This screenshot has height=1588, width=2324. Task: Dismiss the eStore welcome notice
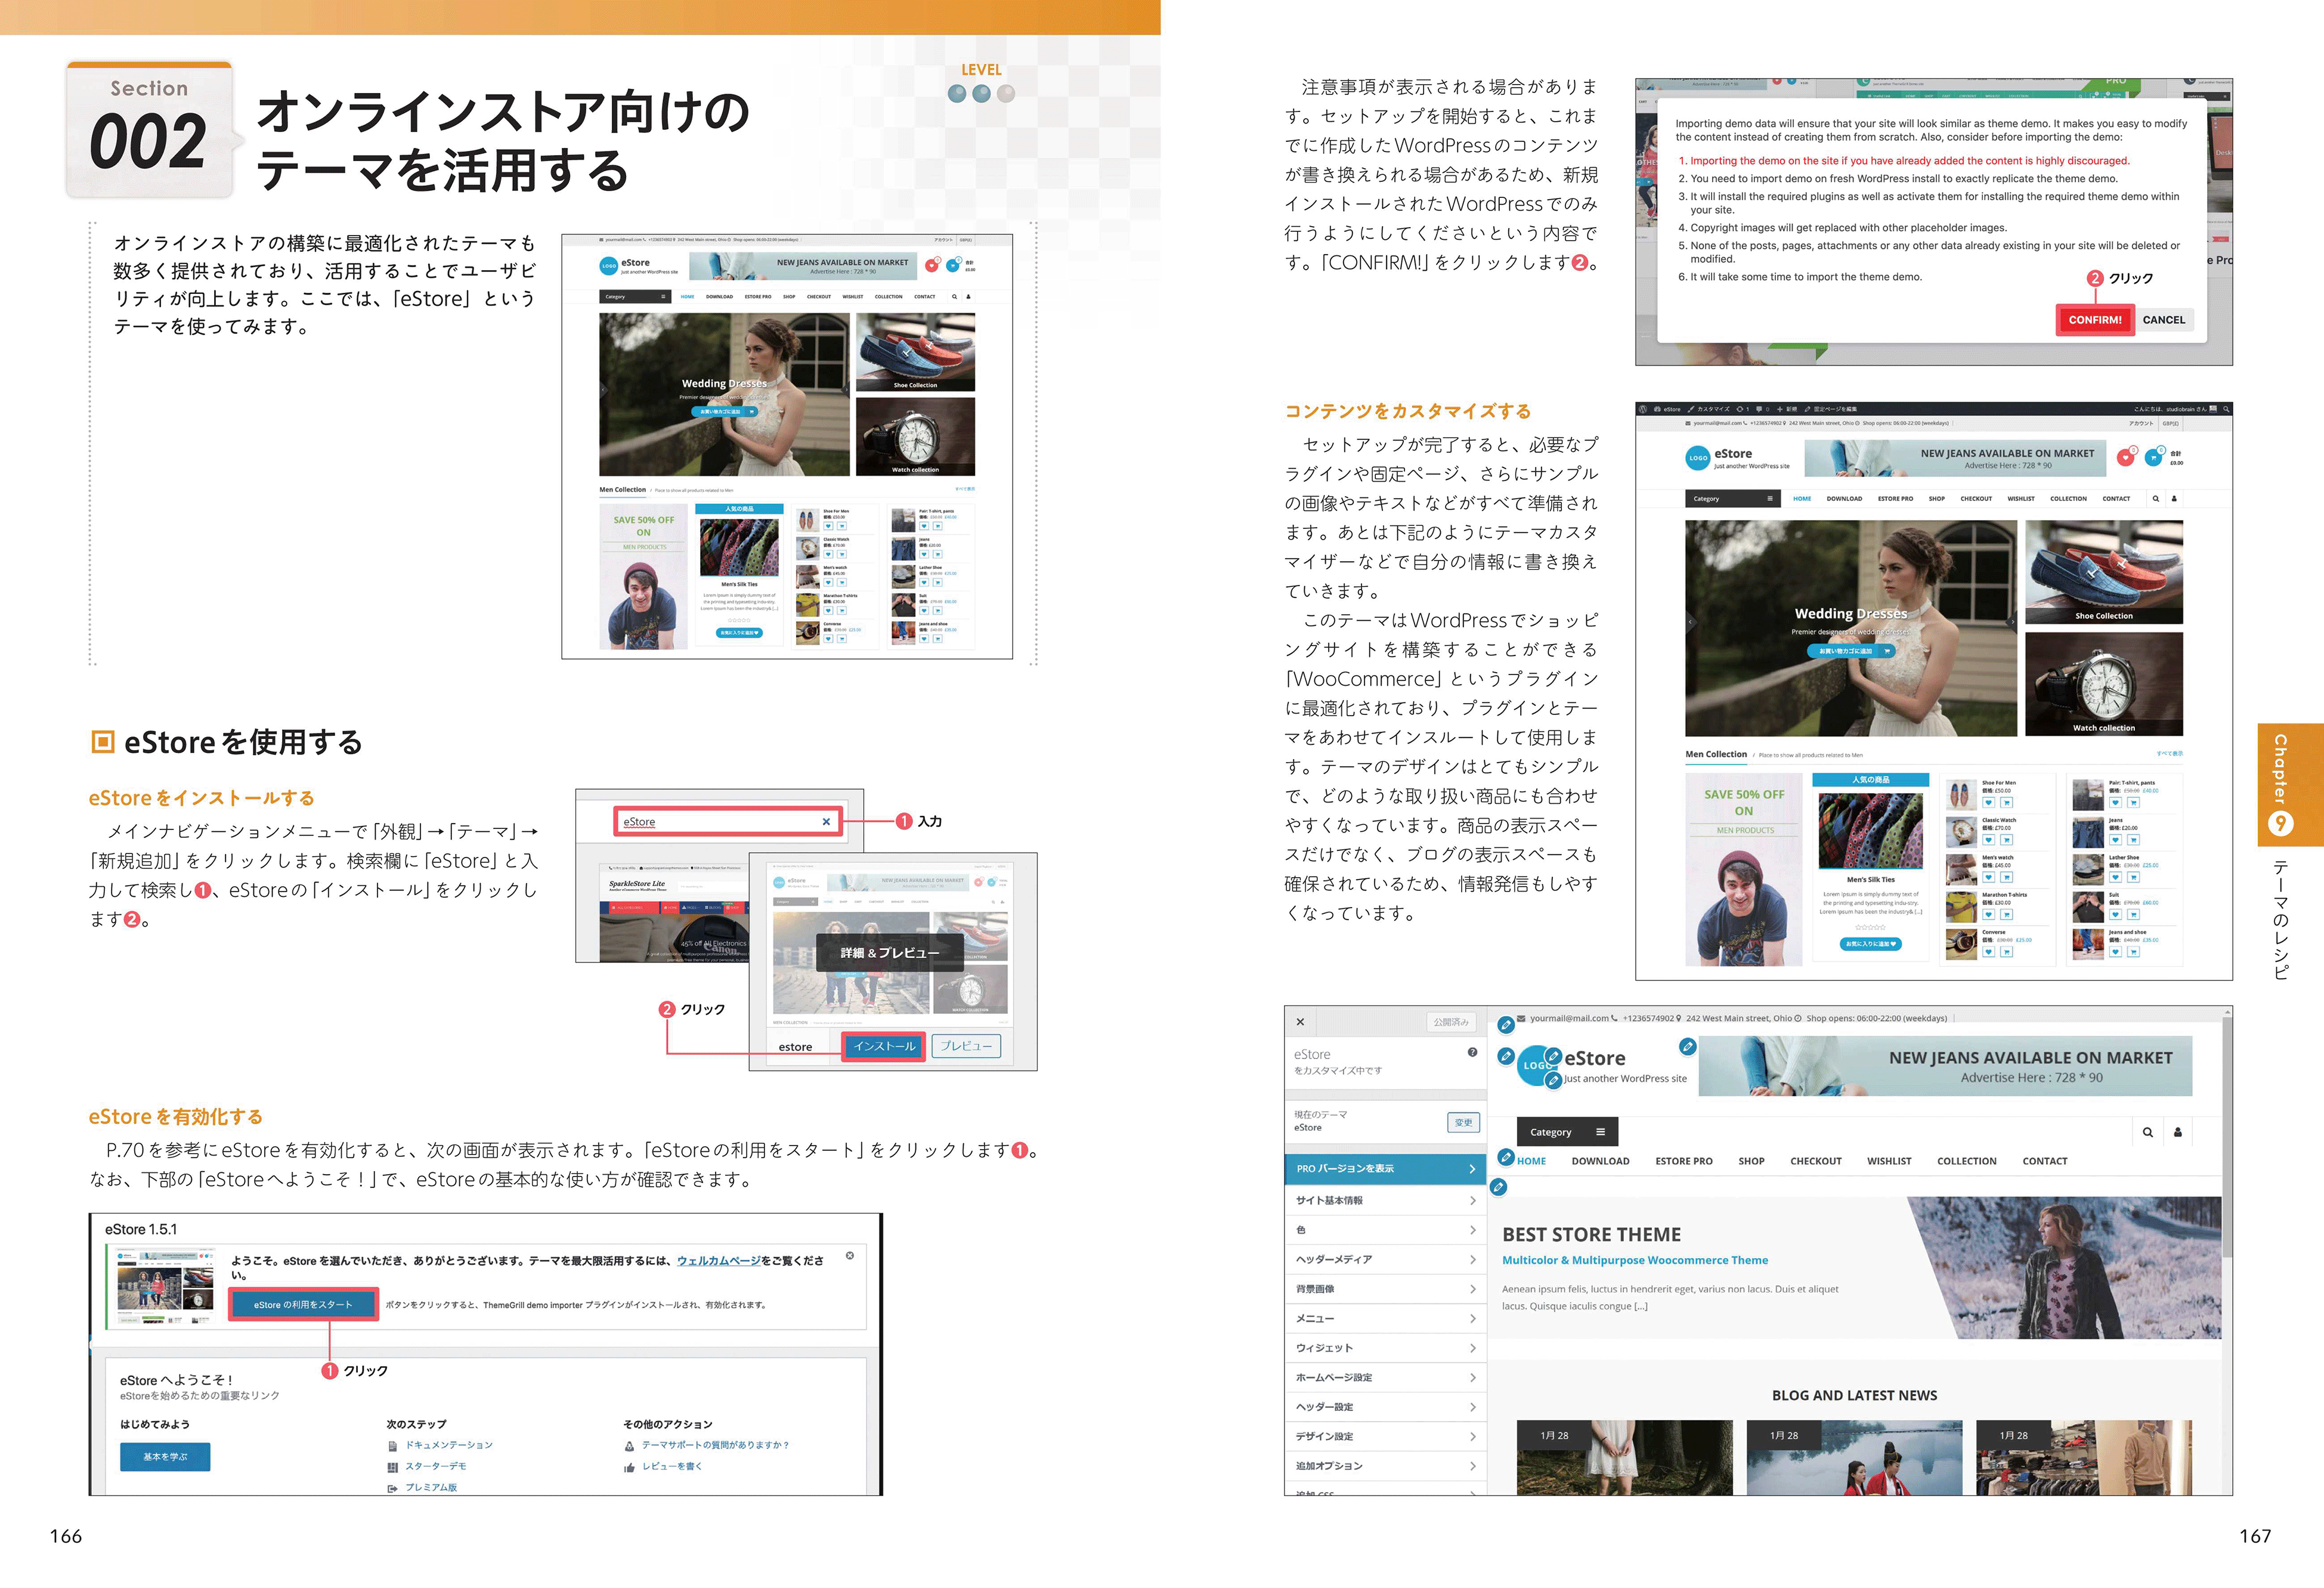pyautogui.click(x=850, y=1255)
